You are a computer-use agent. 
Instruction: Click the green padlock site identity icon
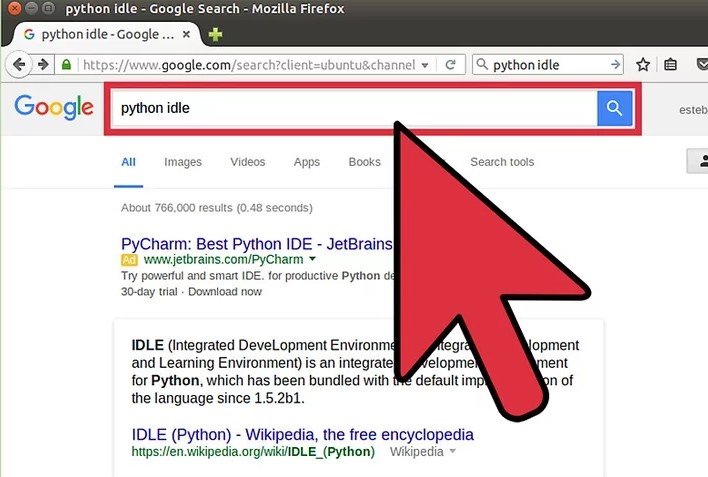66,65
